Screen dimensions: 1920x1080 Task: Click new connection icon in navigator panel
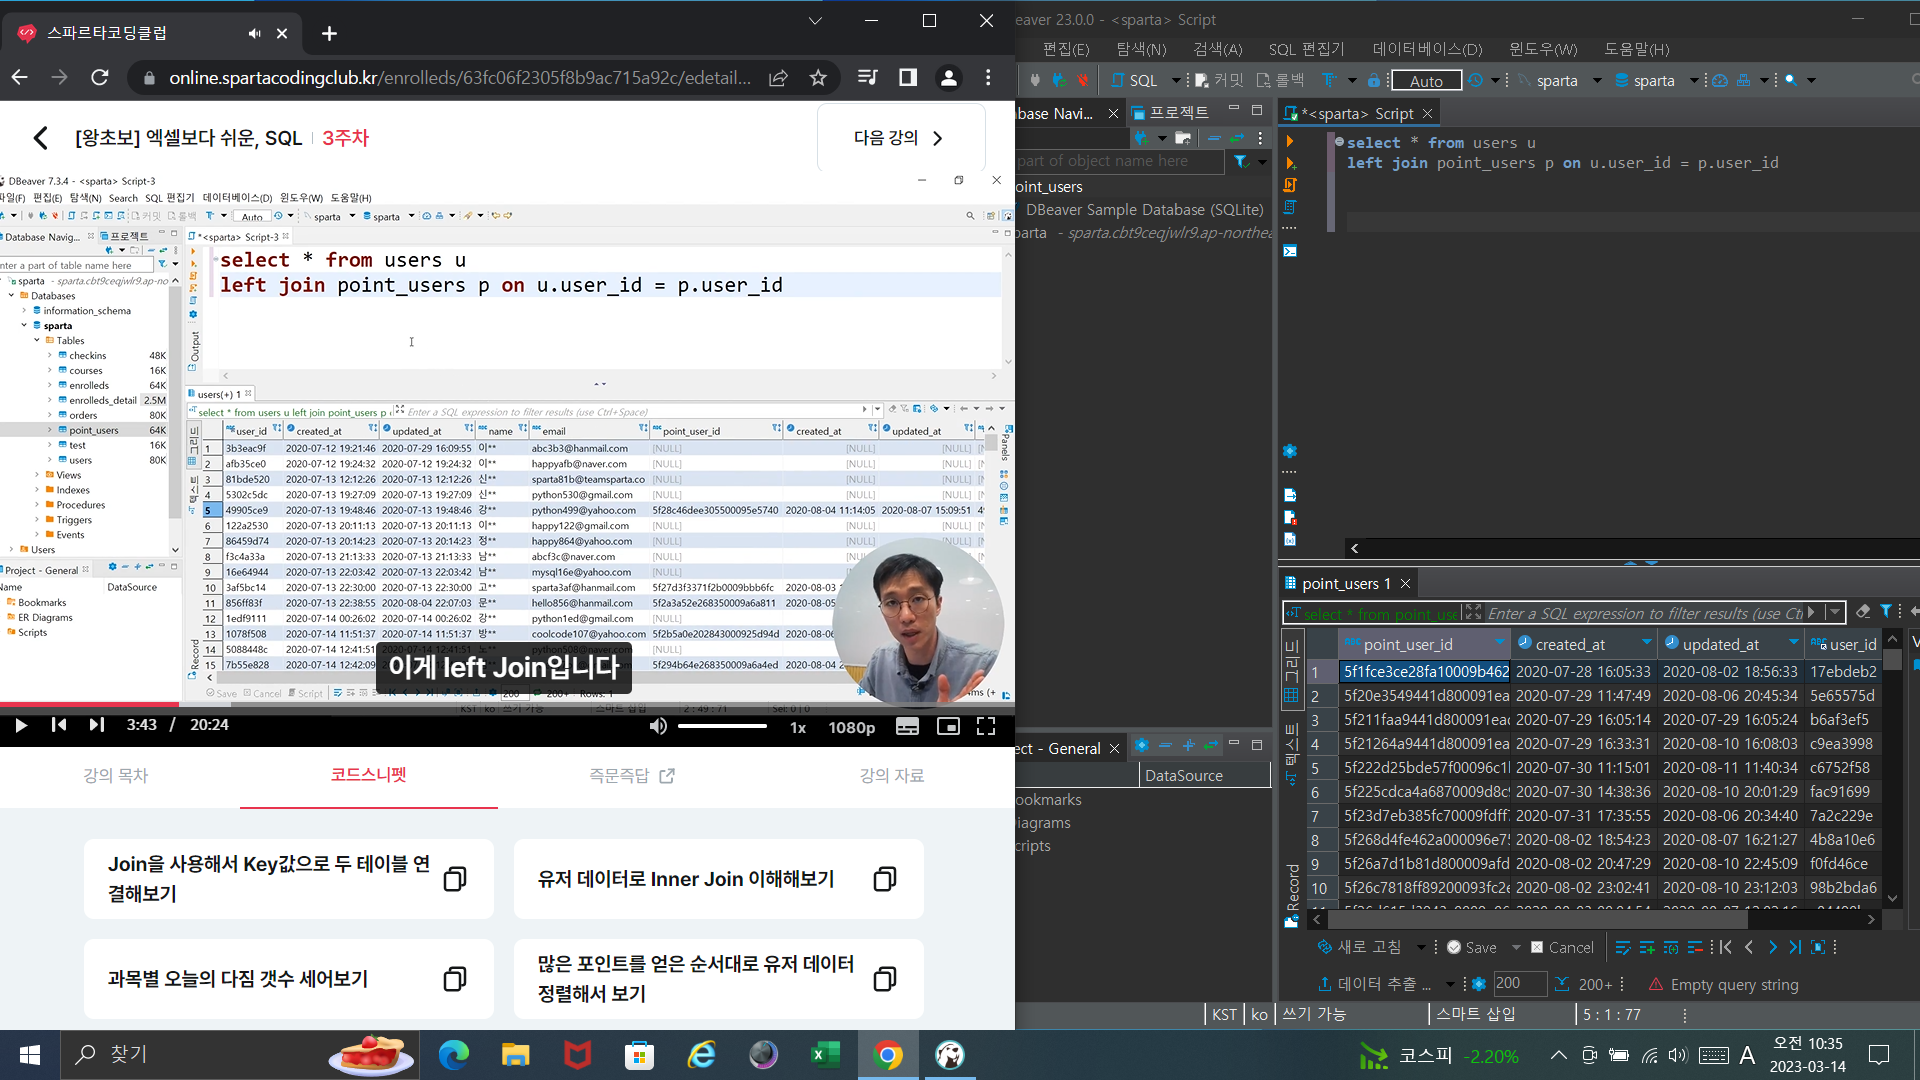click(1141, 138)
